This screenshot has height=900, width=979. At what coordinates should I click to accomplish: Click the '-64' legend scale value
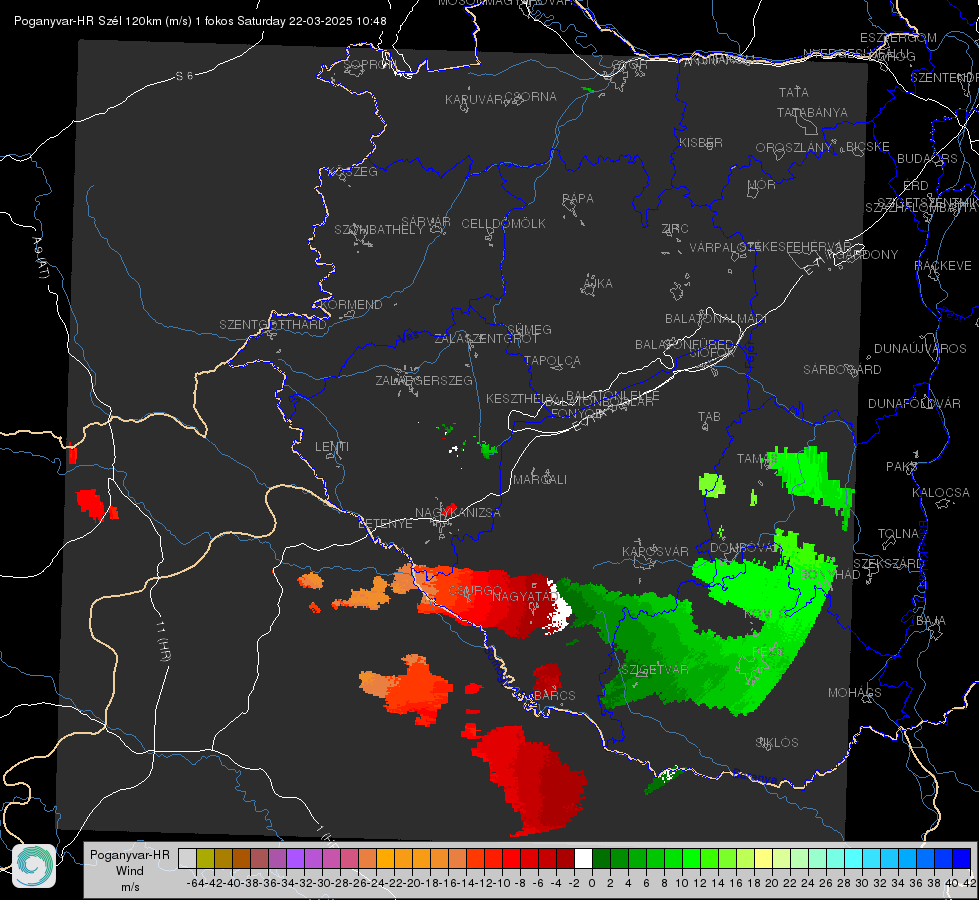(195, 883)
